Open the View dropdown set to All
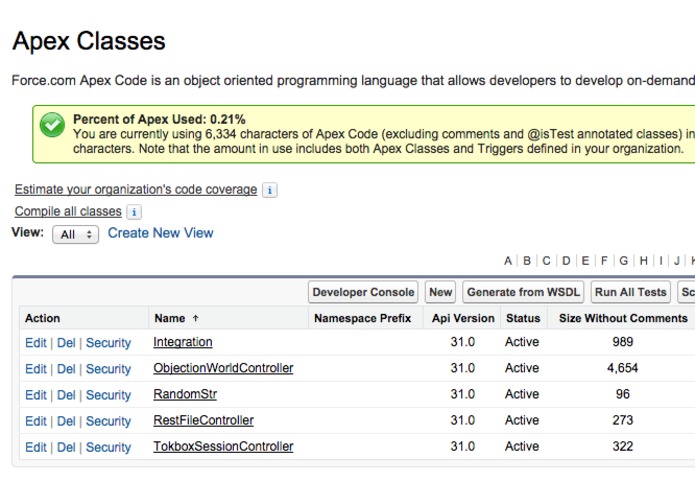 pos(75,234)
